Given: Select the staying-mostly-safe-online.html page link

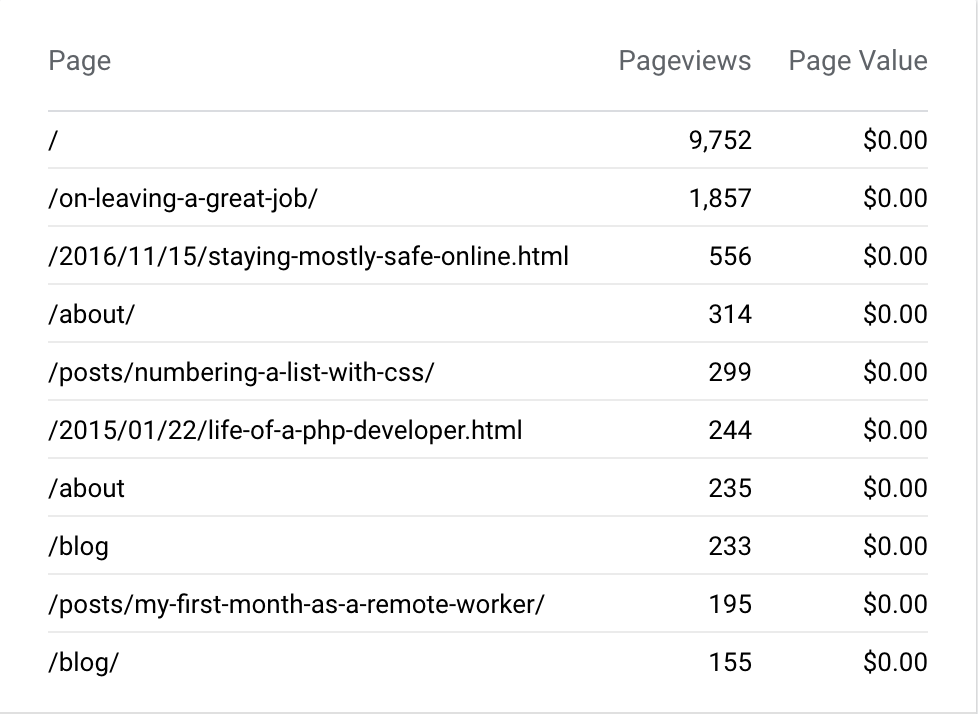Looking at the screenshot, I should coord(308,256).
